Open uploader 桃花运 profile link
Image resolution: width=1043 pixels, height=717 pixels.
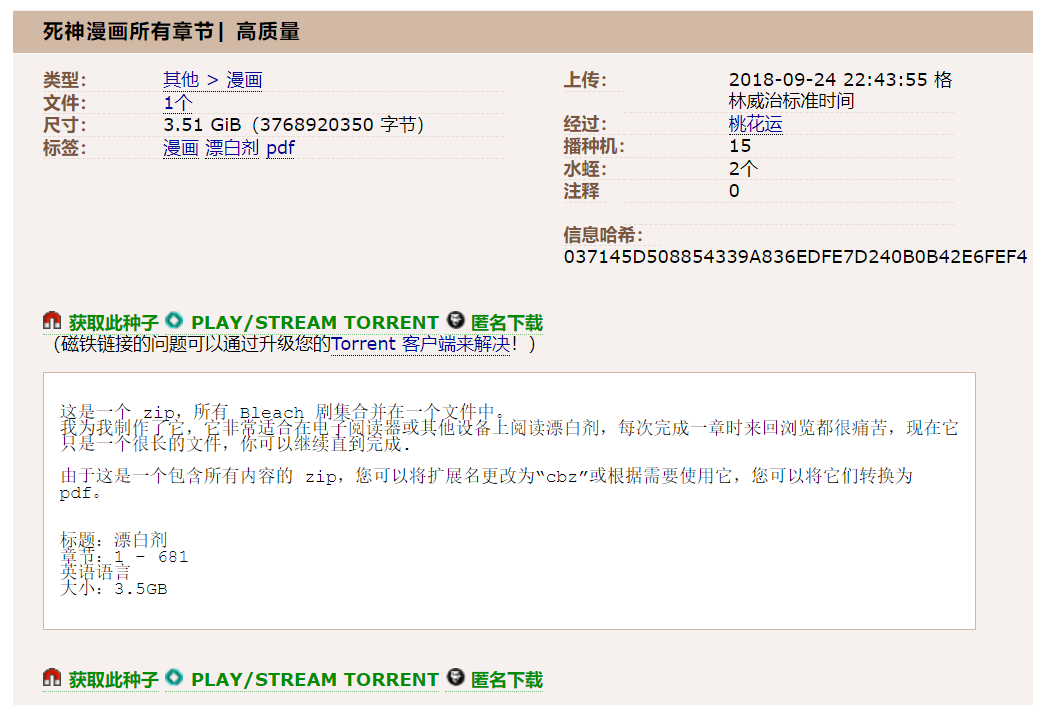756,124
